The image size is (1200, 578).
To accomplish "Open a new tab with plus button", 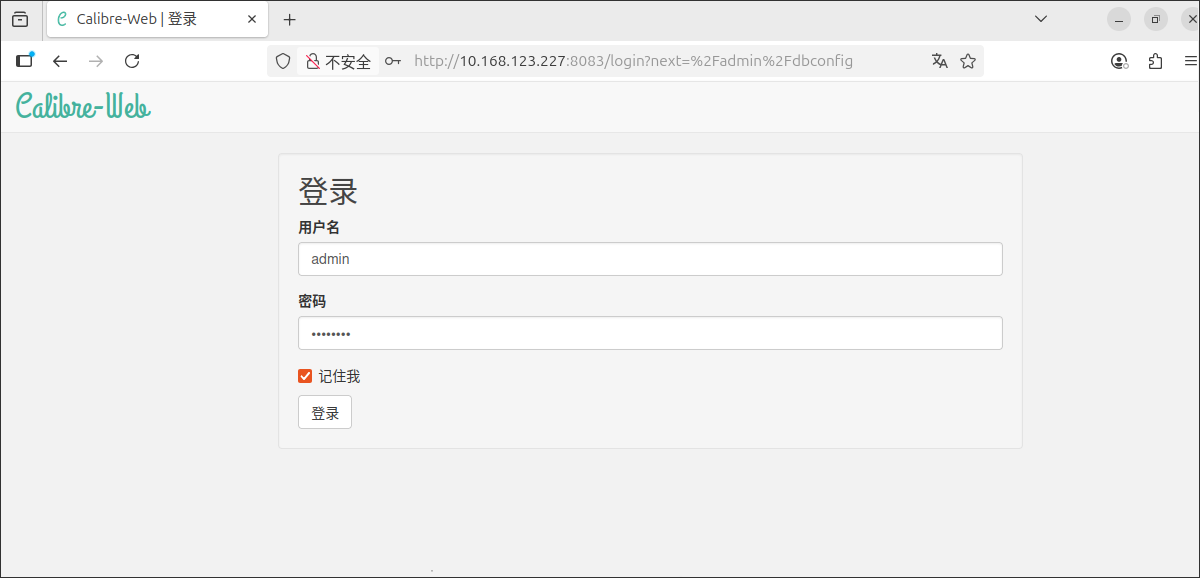I will pyautogui.click(x=290, y=19).
